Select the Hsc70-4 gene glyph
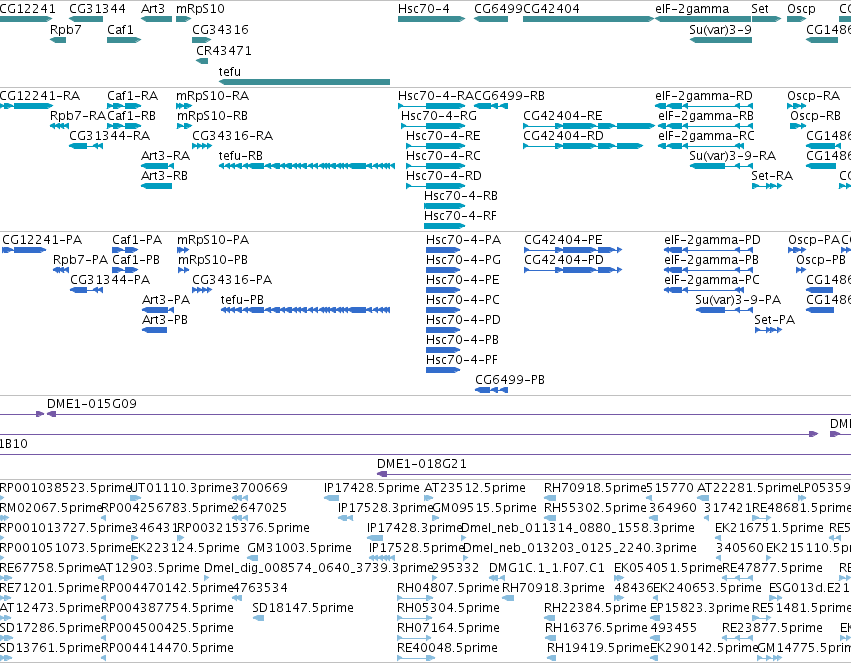Viewport: 851px width, 663px height. point(431,19)
